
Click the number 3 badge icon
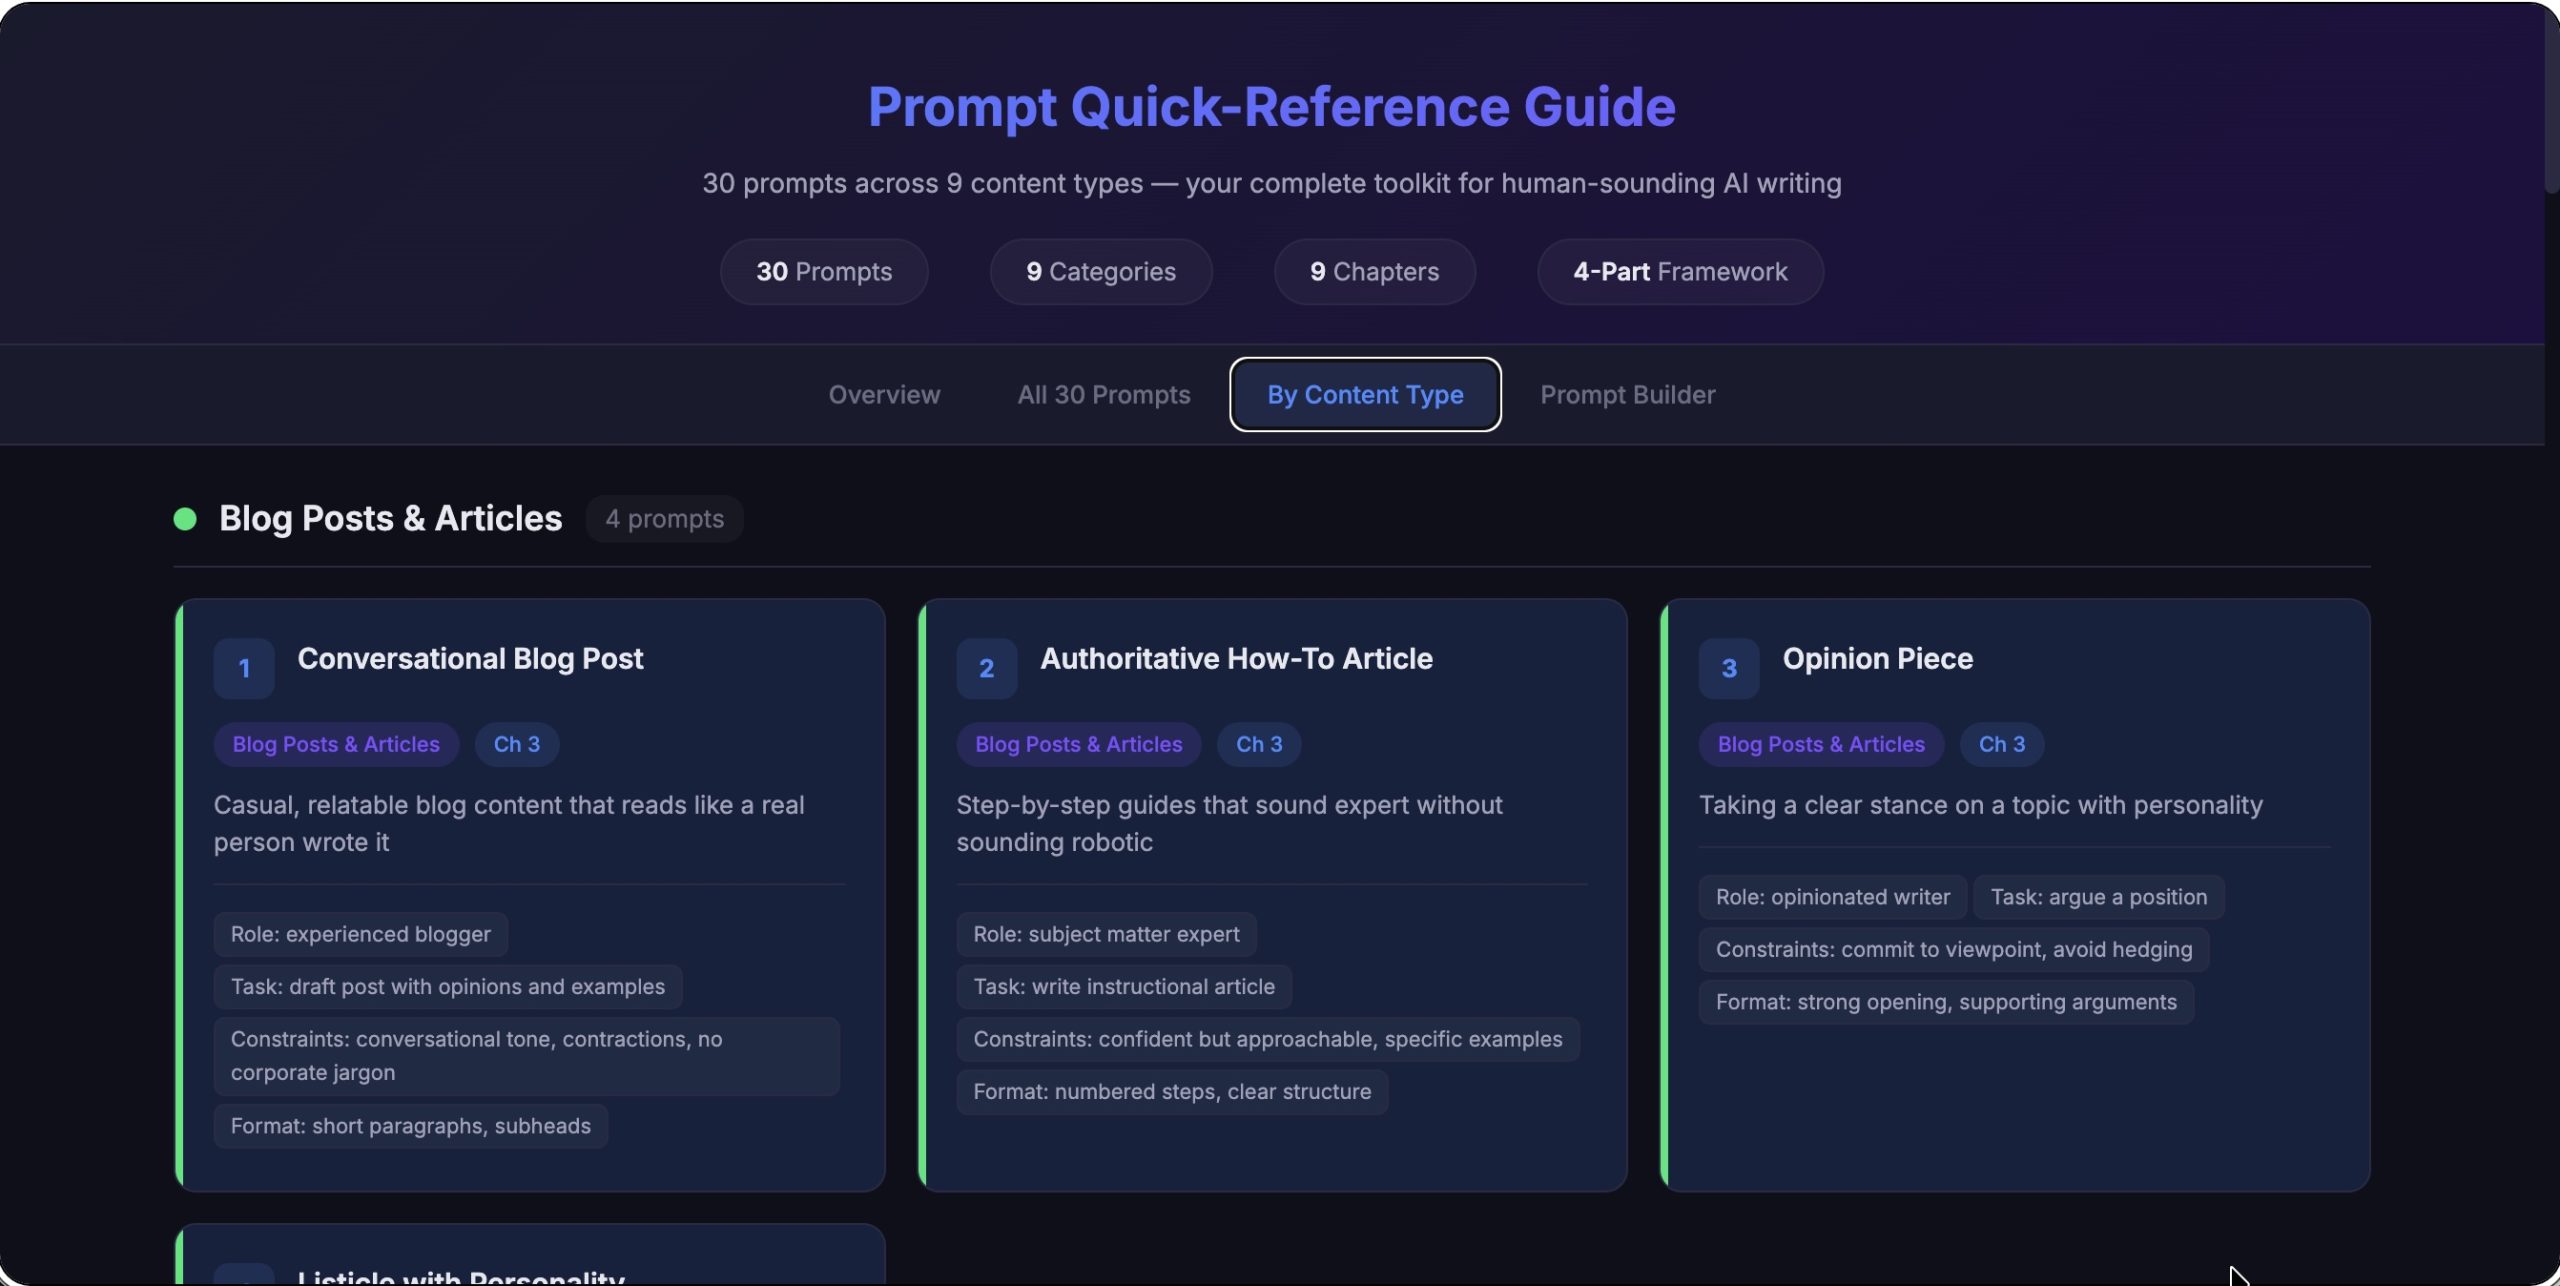point(1728,668)
